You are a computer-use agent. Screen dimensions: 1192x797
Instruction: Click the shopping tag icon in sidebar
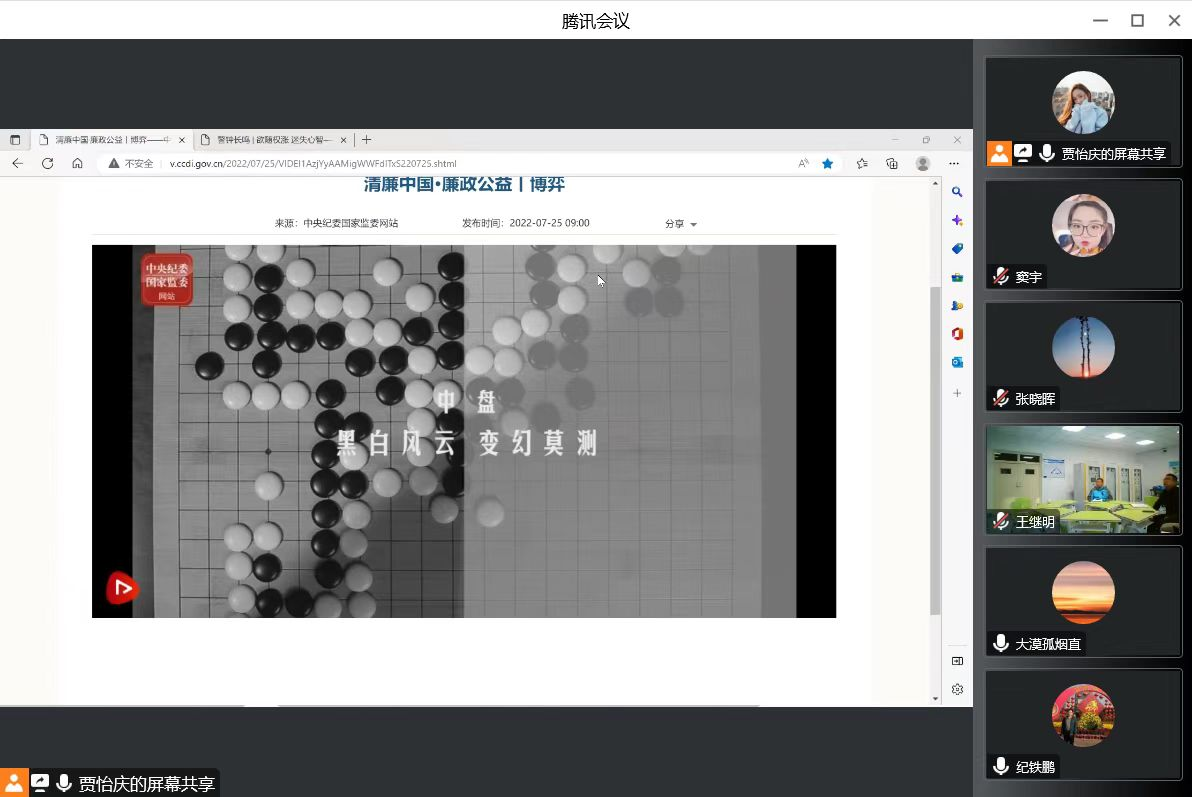(957, 248)
